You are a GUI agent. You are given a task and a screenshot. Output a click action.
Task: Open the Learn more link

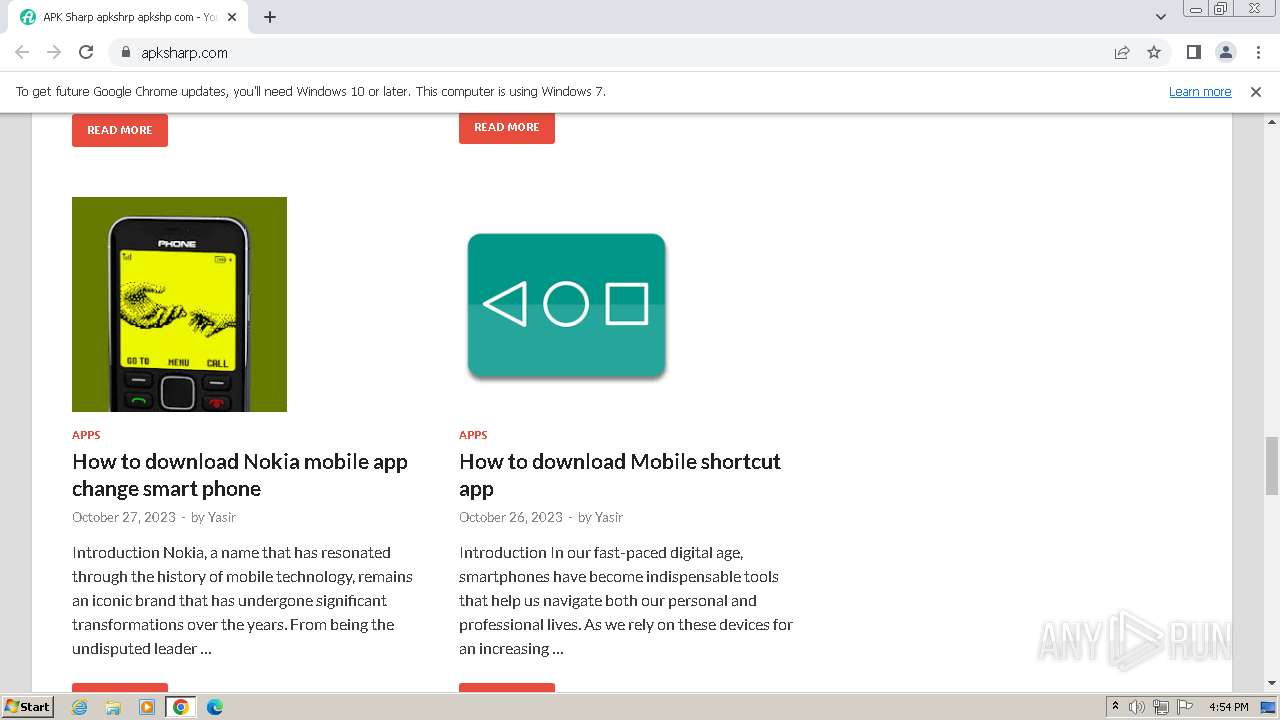1200,91
